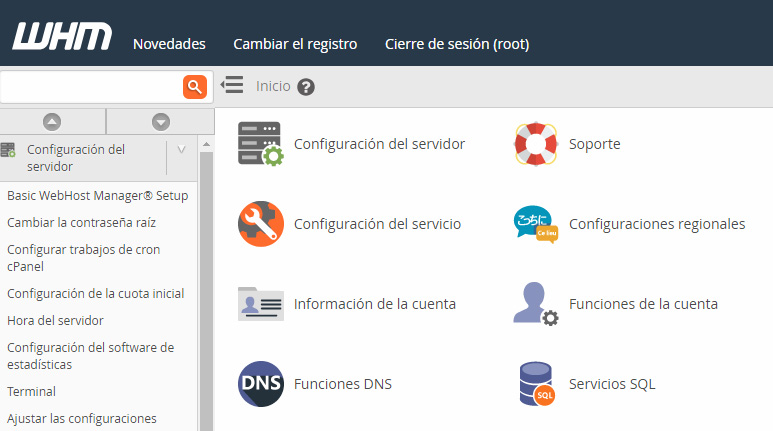Collapse the Configuración del servidor sidebar section
773x431 pixels.
[x=181, y=150]
